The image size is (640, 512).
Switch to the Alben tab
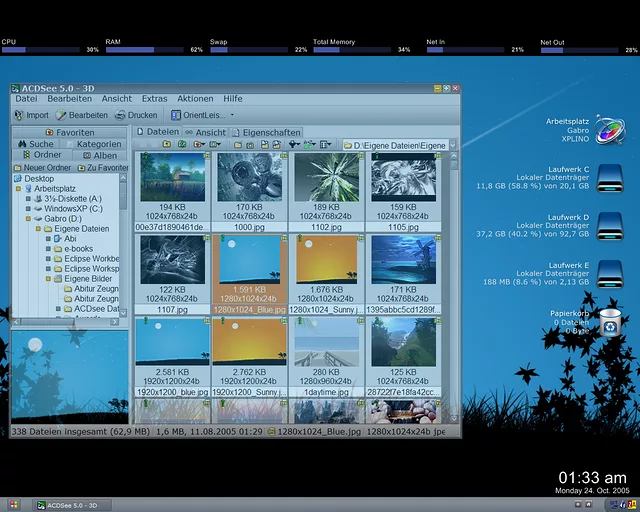click(98, 155)
